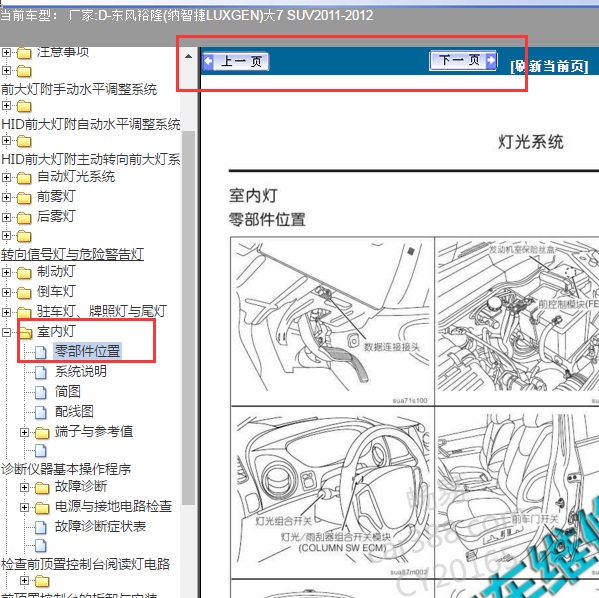Select HID前大灯附自动水平调整系统 in the tree

click(91, 124)
